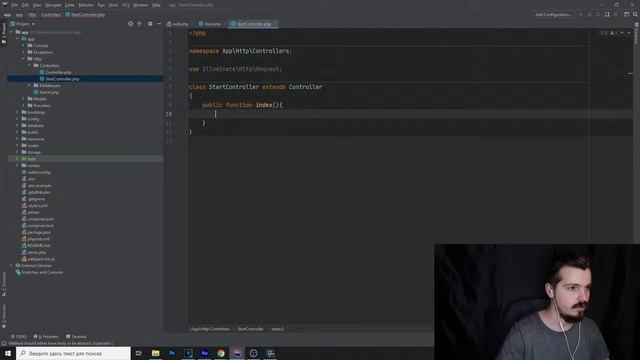Toggle the Terminal tool window

76,337
